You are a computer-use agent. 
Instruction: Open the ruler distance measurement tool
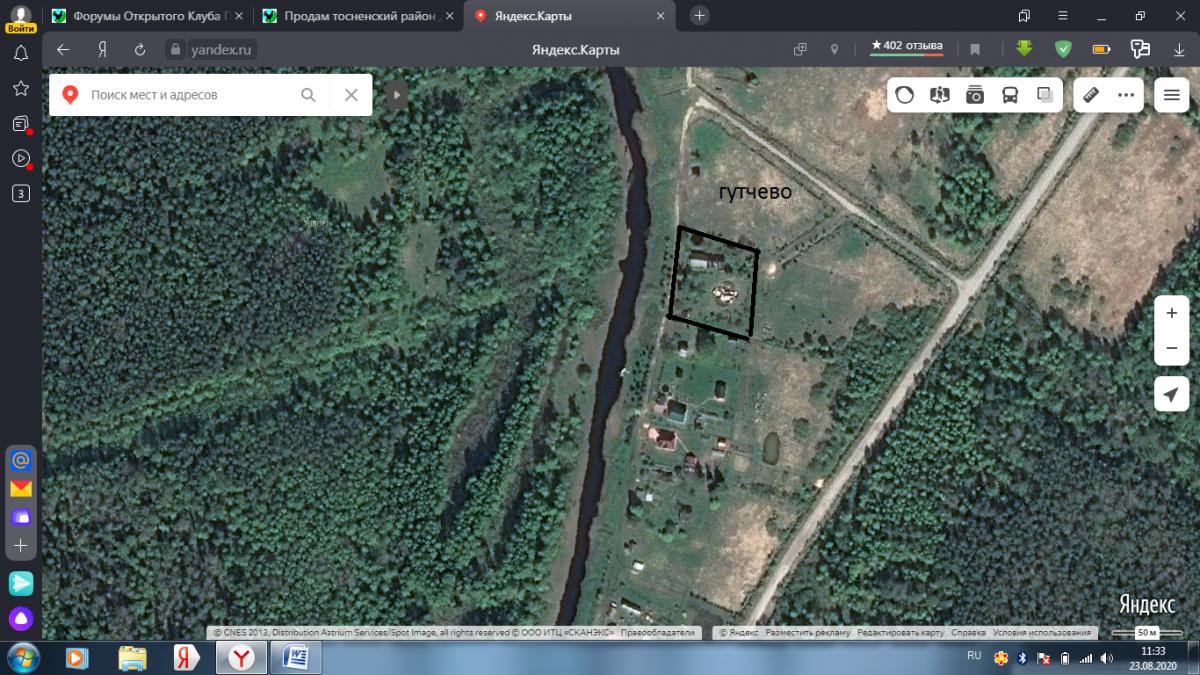1091,95
